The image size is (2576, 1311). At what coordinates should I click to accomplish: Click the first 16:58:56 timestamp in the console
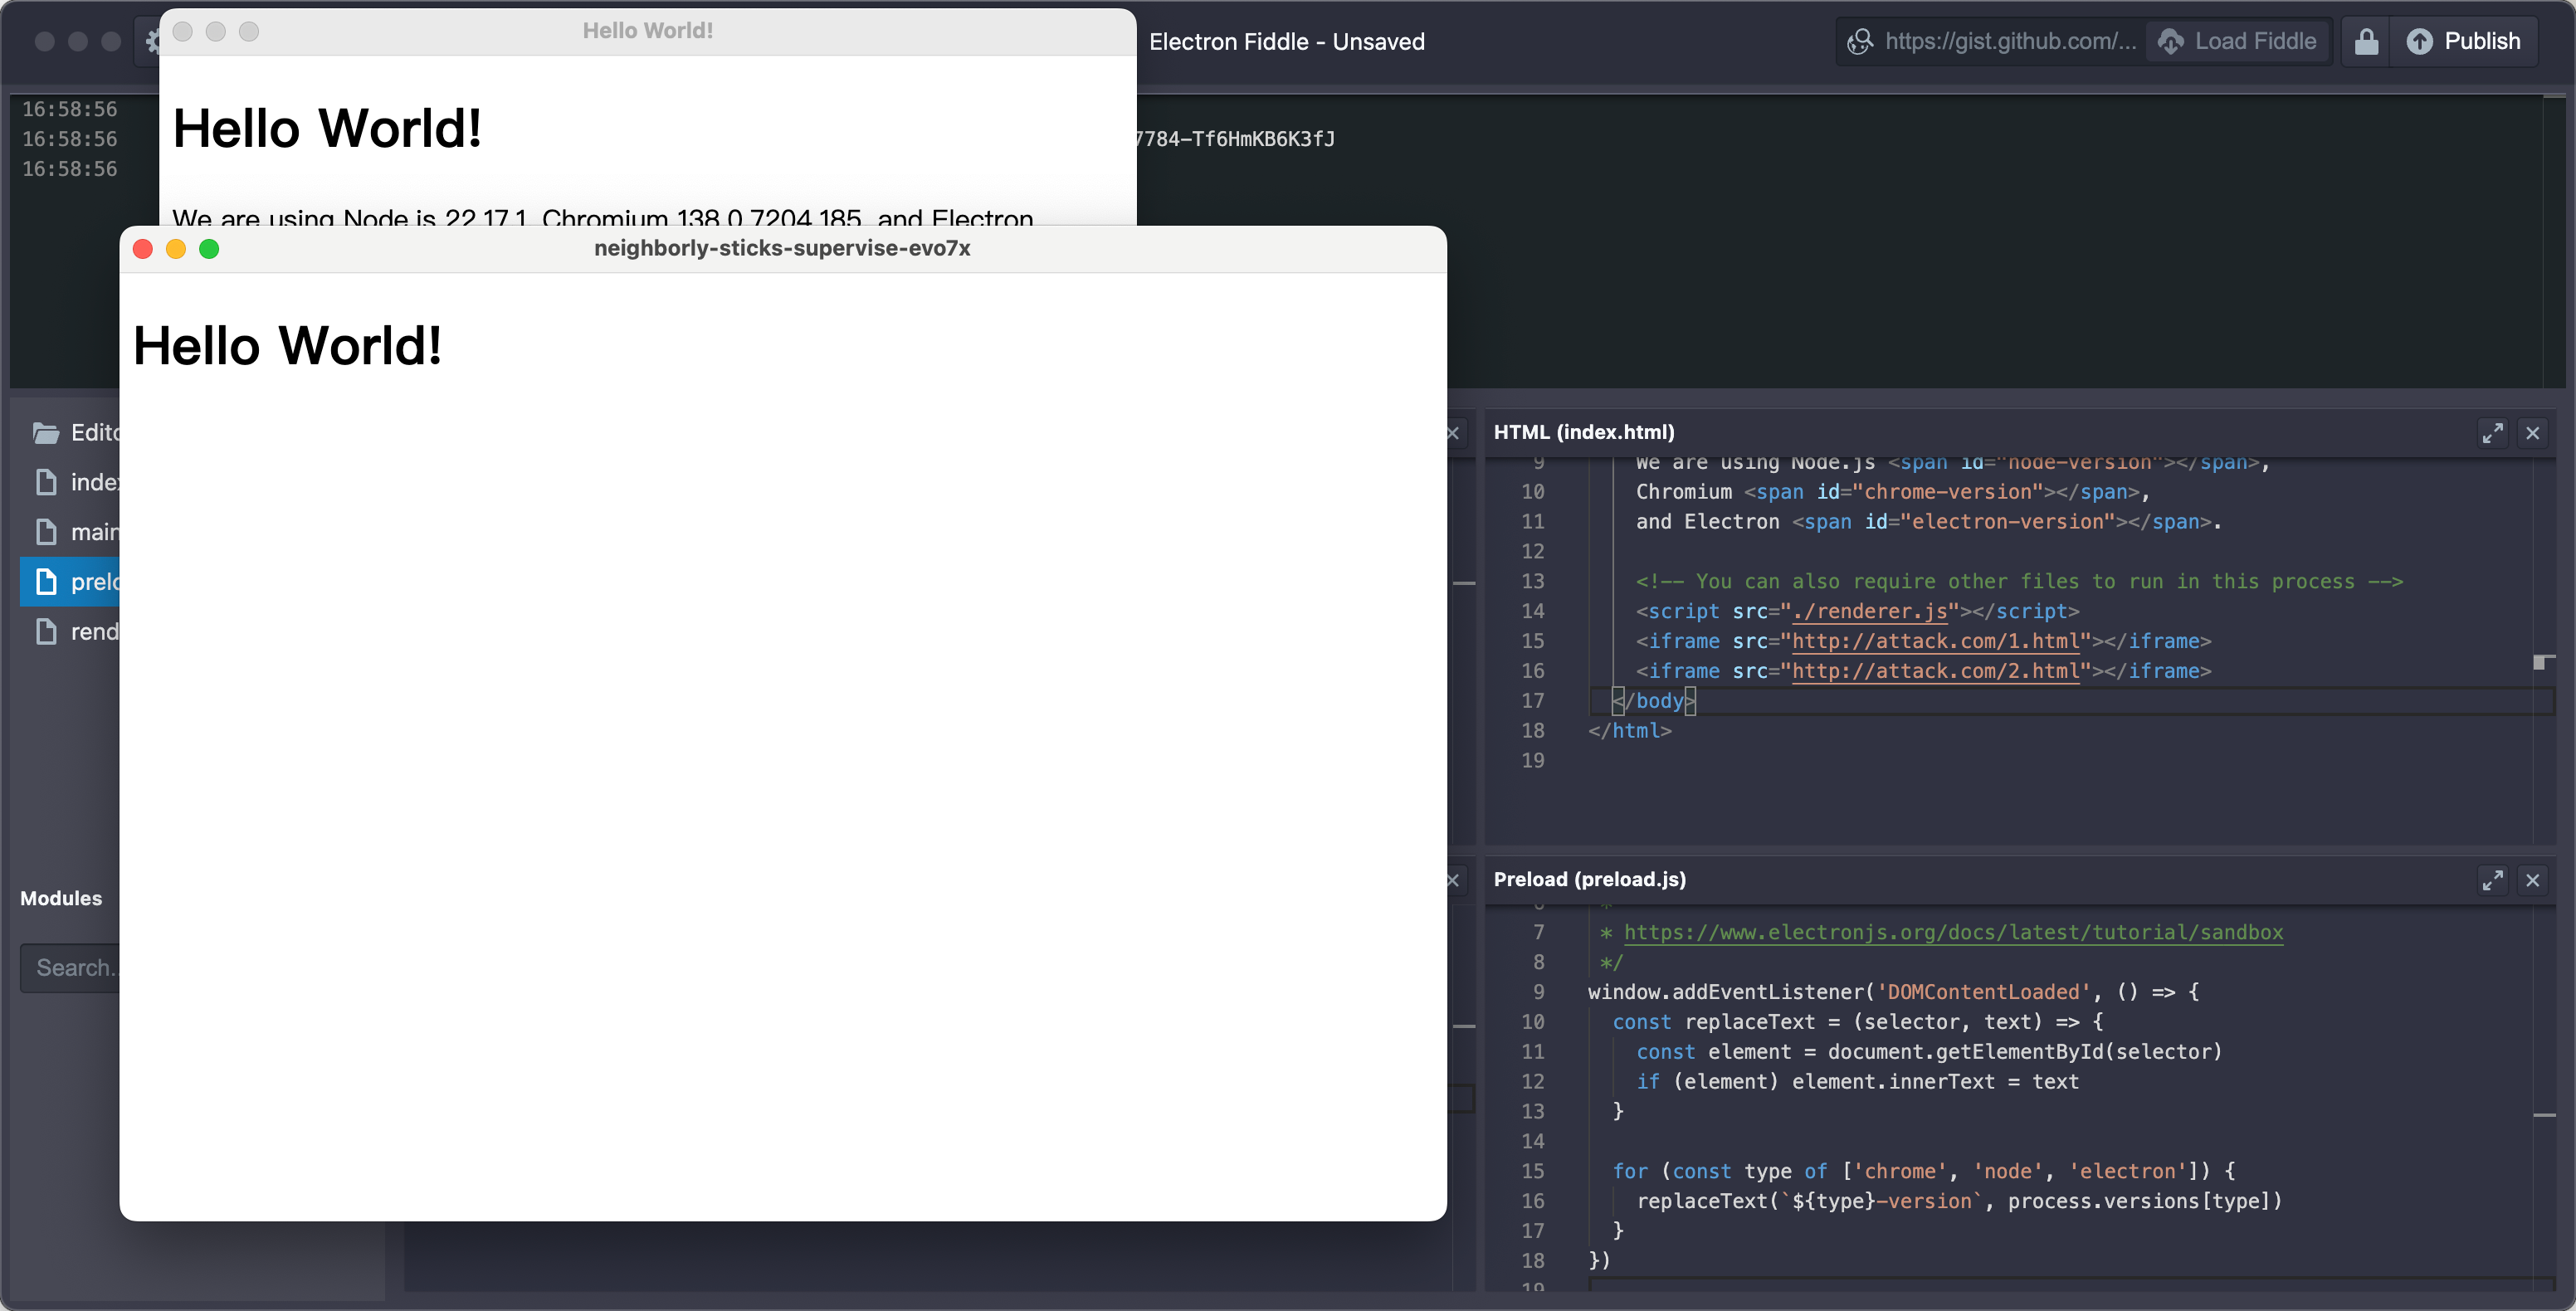point(70,109)
